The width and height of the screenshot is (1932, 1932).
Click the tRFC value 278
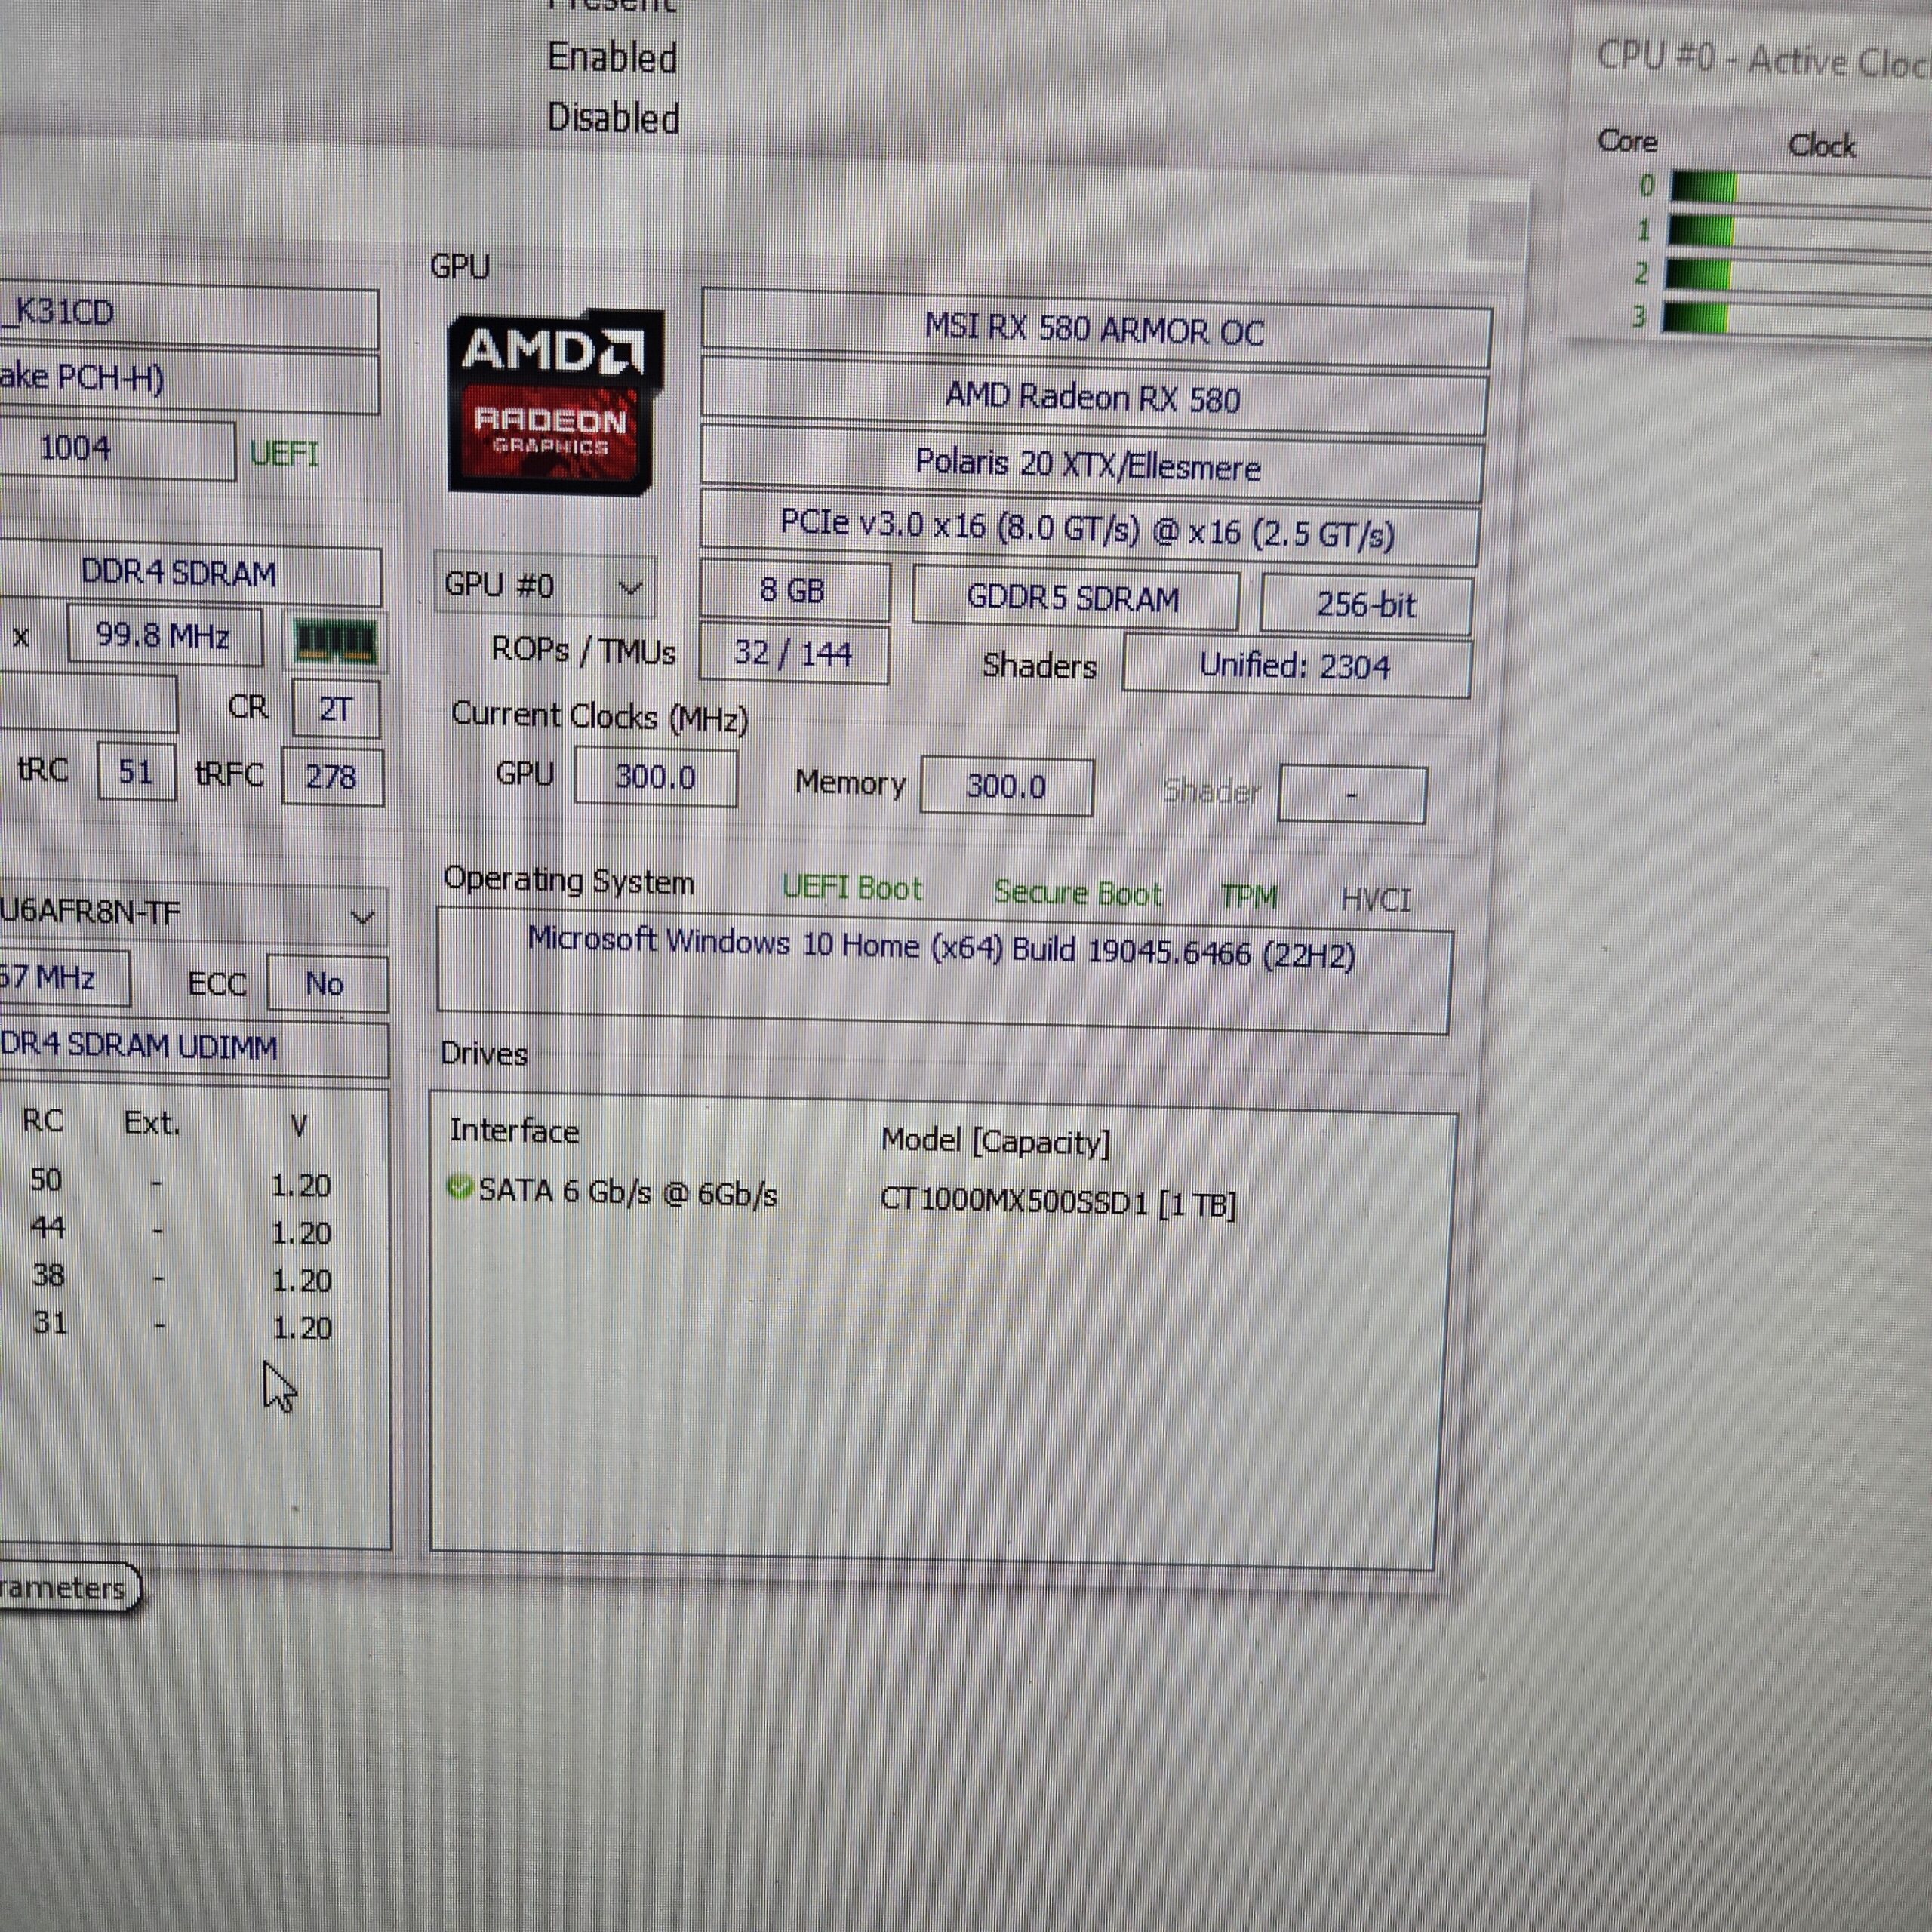[x=332, y=776]
